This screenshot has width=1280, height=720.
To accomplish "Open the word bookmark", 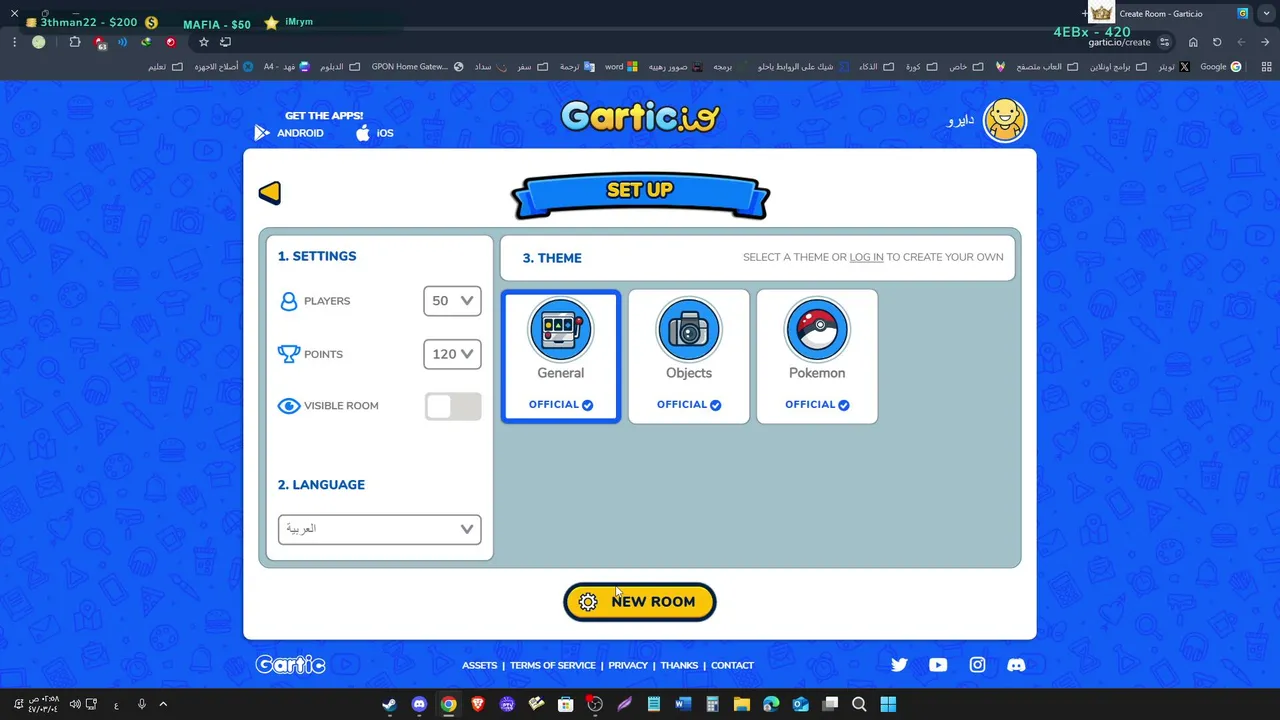I will (x=621, y=67).
